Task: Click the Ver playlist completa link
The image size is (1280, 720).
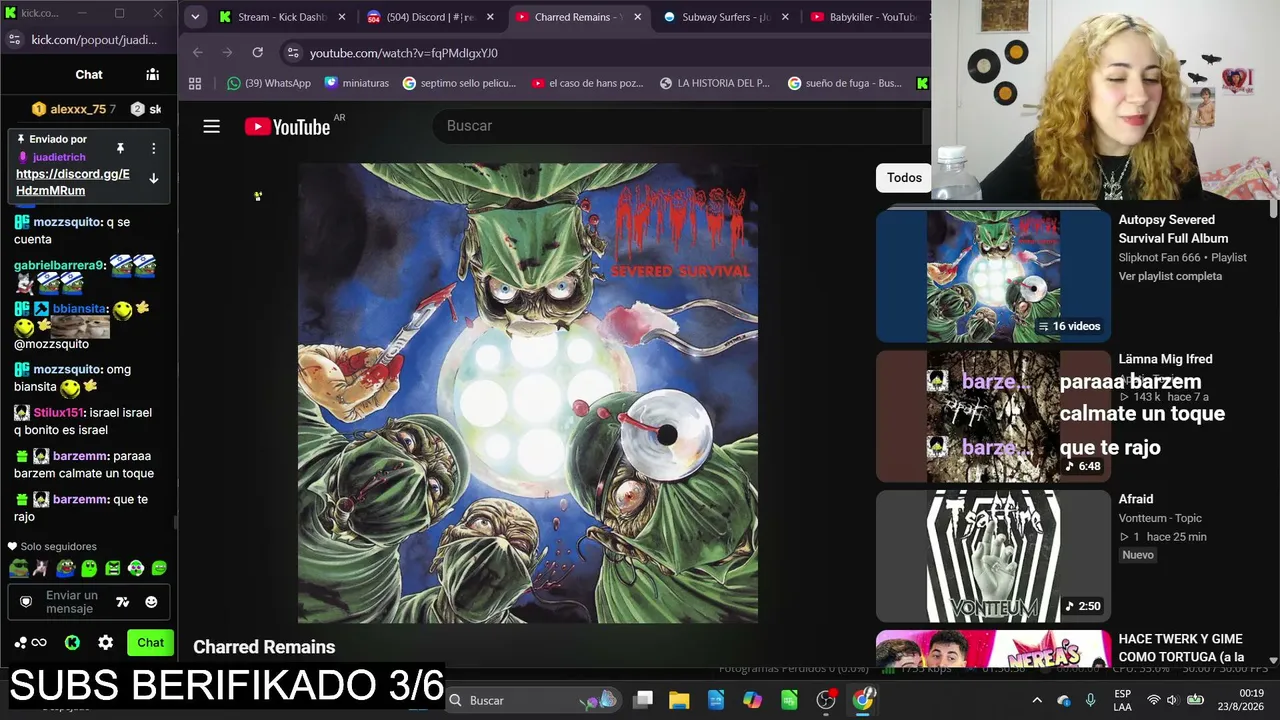Action: (1170, 276)
